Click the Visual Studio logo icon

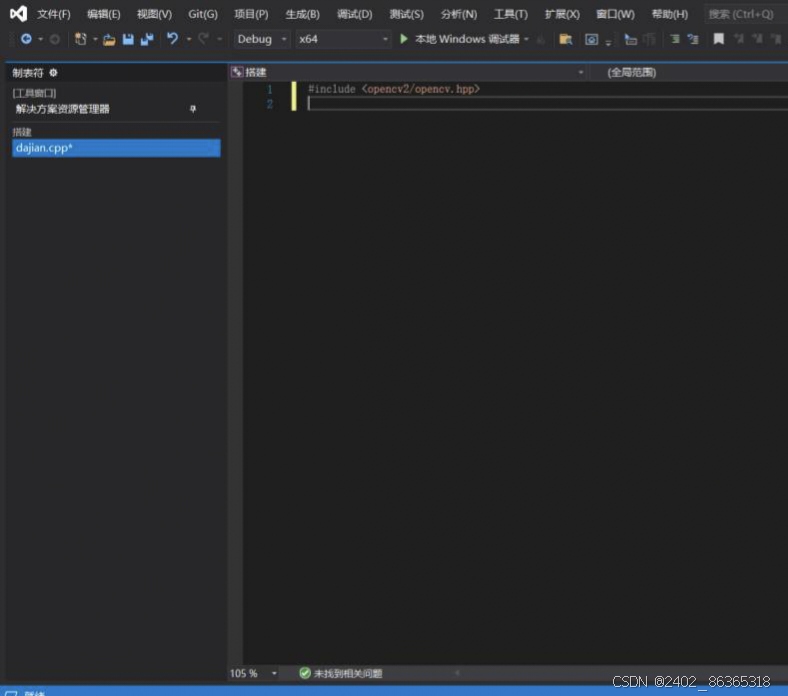coord(19,14)
